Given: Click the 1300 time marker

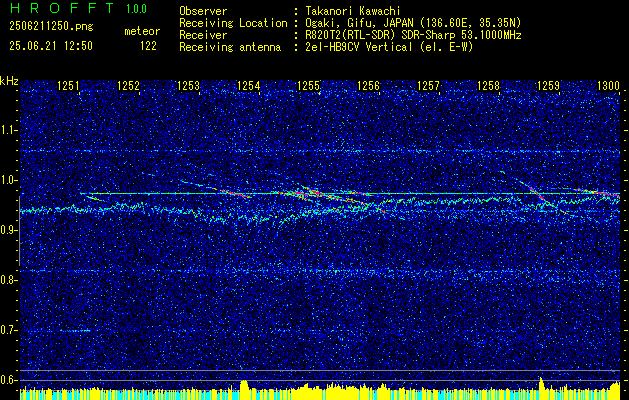Looking at the screenshot, I should click(609, 85).
